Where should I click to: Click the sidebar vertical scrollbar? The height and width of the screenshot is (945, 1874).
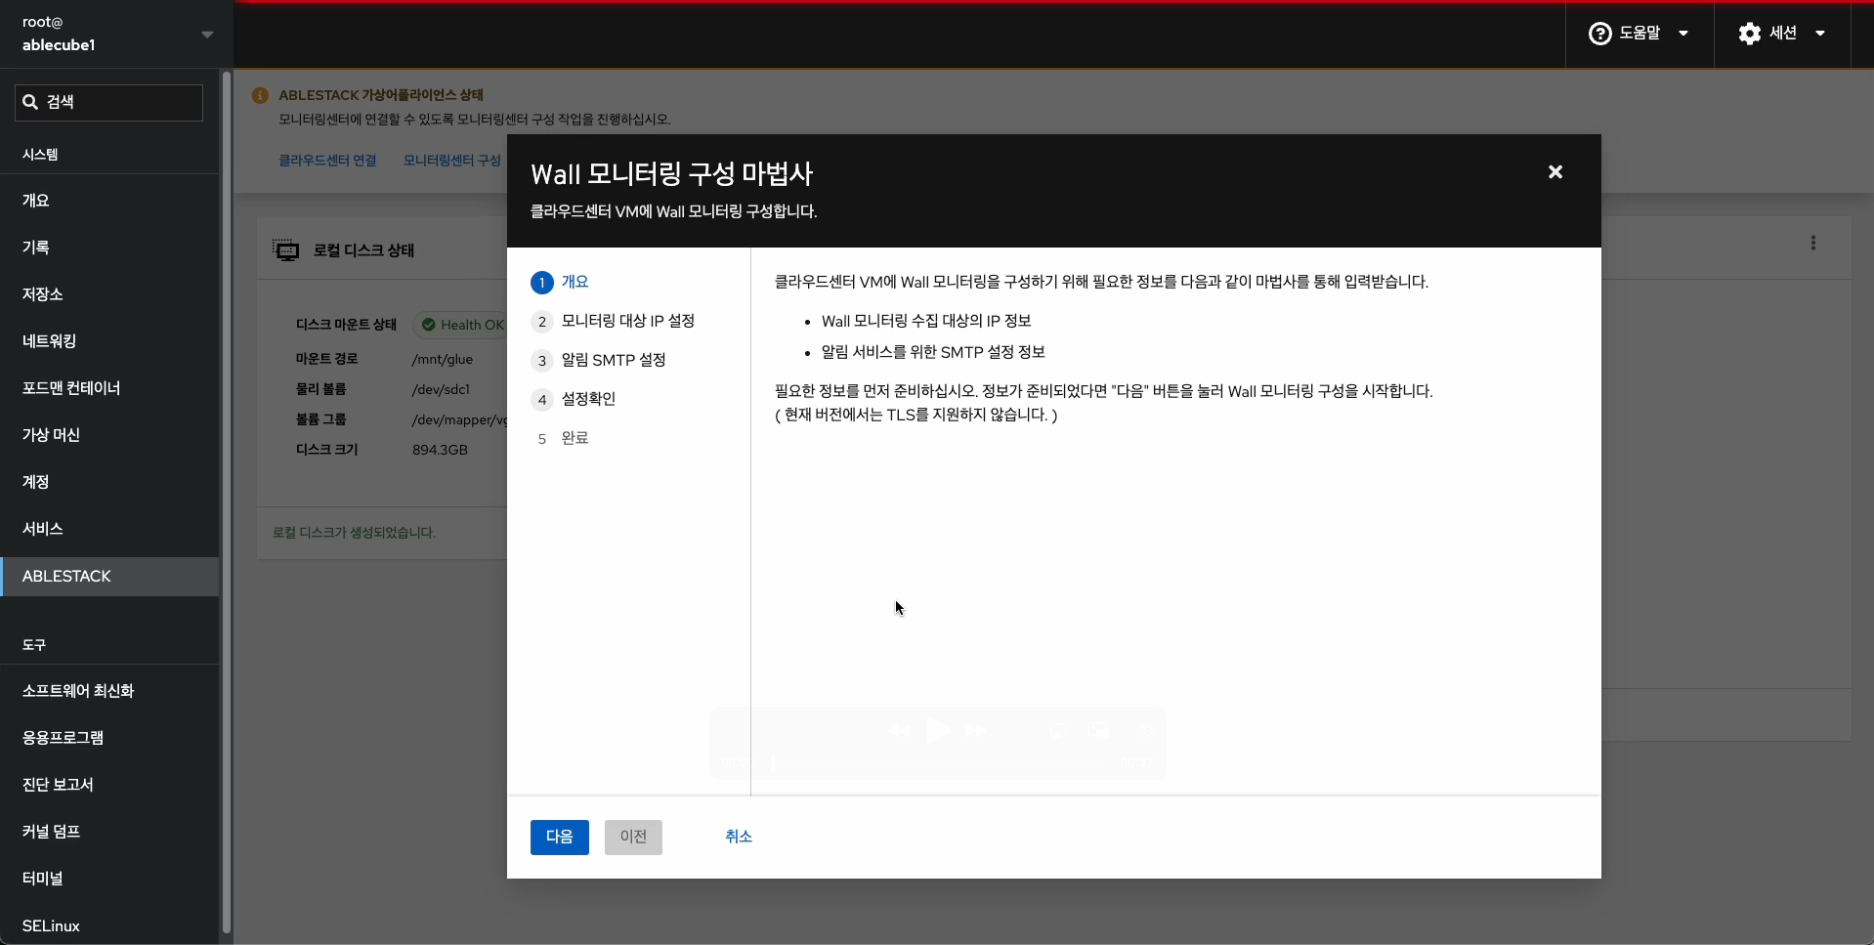click(x=227, y=500)
